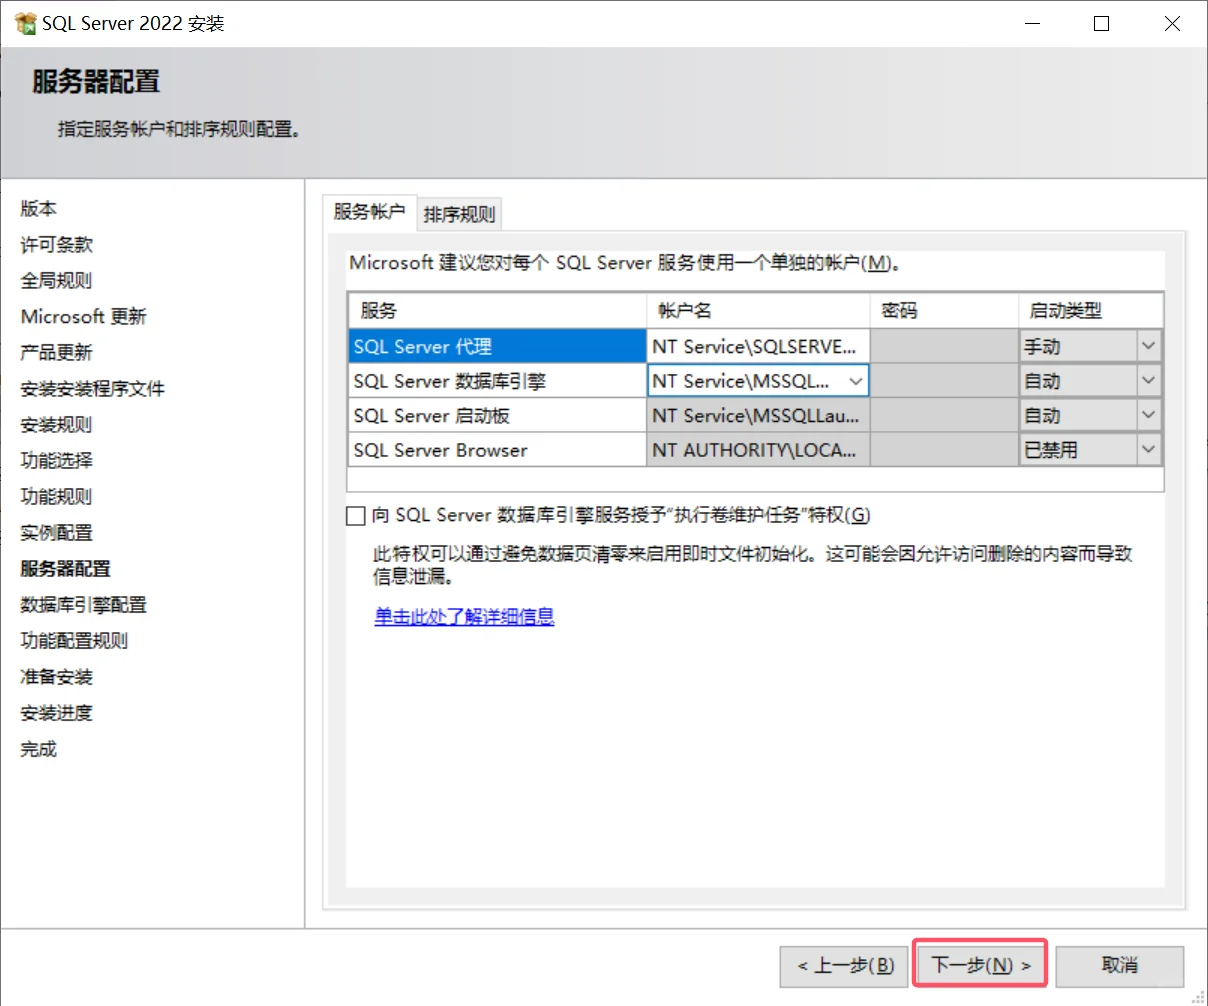
Task: Switch to the 排序规则 tab
Action: tap(459, 213)
